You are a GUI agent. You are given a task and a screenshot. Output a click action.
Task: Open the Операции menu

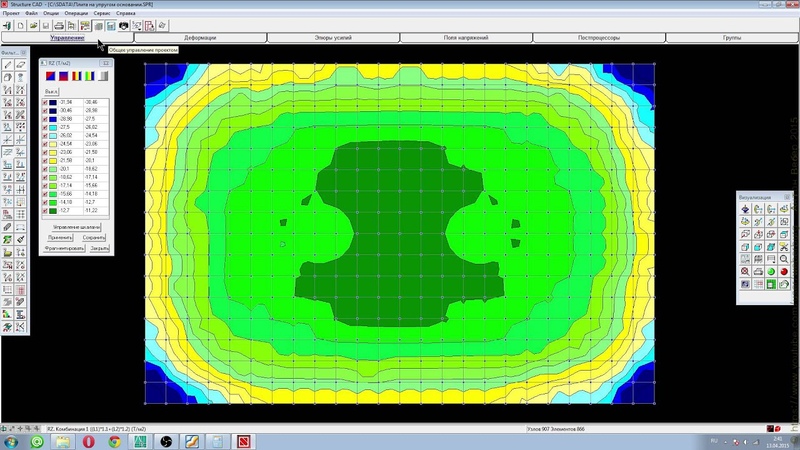click(x=76, y=13)
